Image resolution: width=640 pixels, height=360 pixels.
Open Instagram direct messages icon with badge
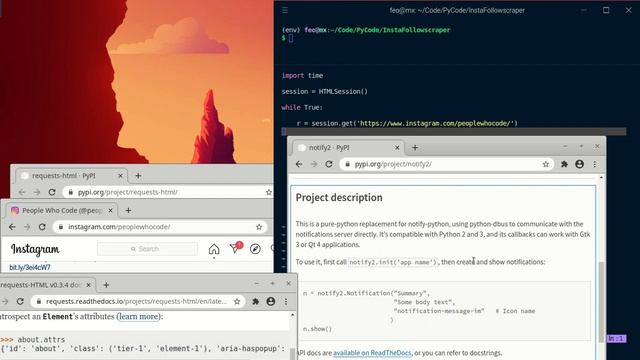[x=236, y=248]
